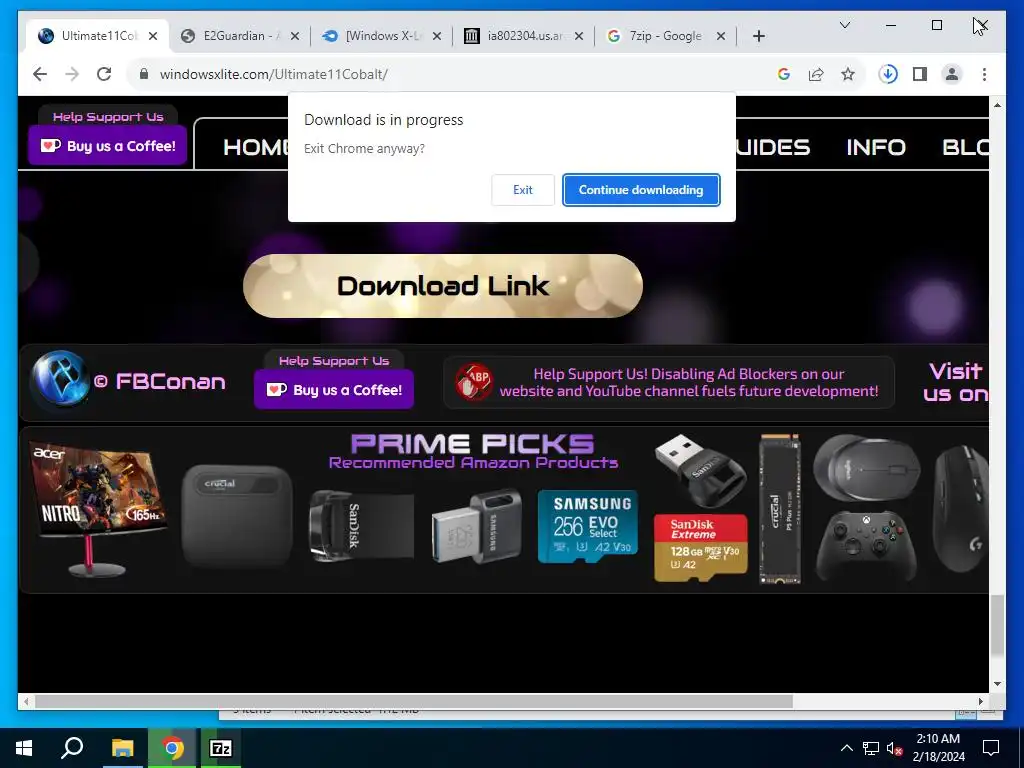Click the horizontal scrollbar thumb
The height and width of the screenshot is (768, 1024).
413,701
